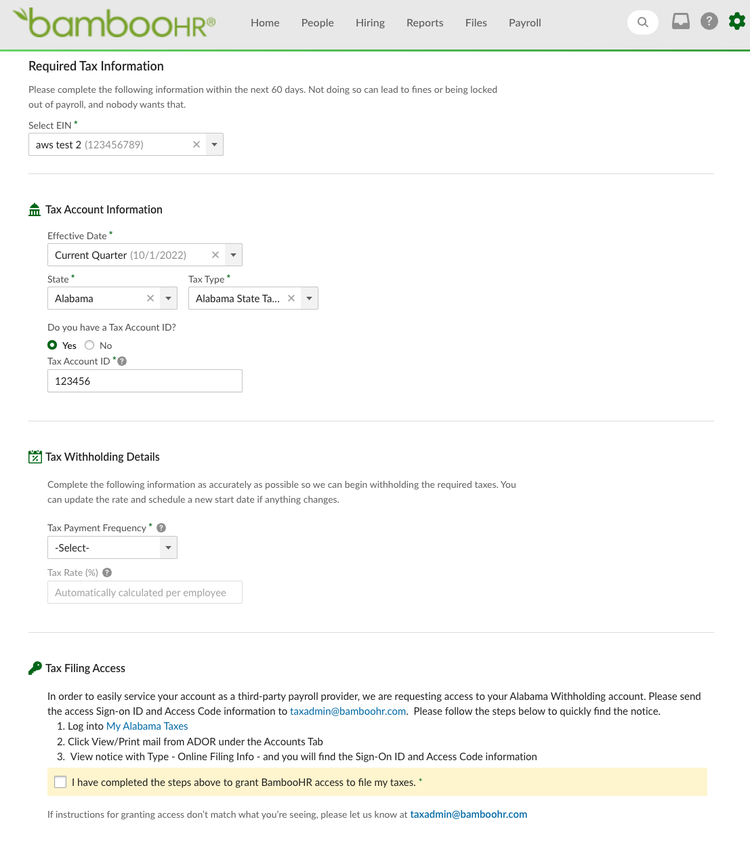Open the settings gear icon
Screen dimensions: 750x853
[x=737, y=21]
